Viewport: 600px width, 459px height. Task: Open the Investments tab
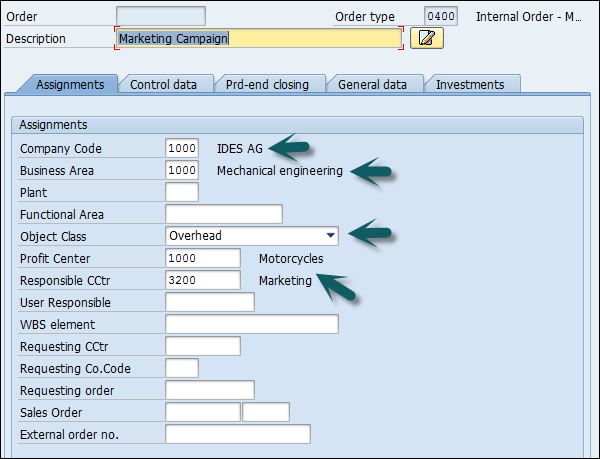coord(471,85)
